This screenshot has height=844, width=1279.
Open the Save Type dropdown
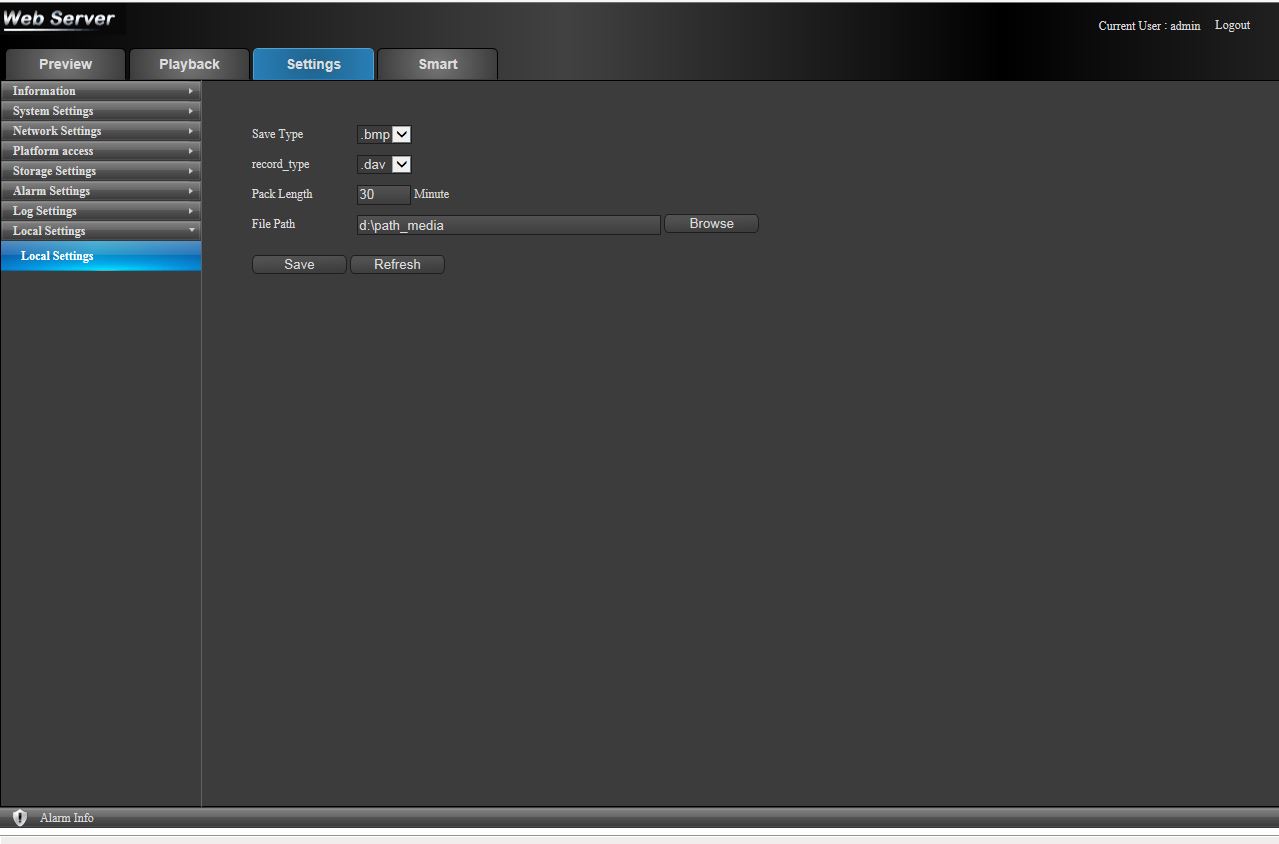tap(384, 134)
